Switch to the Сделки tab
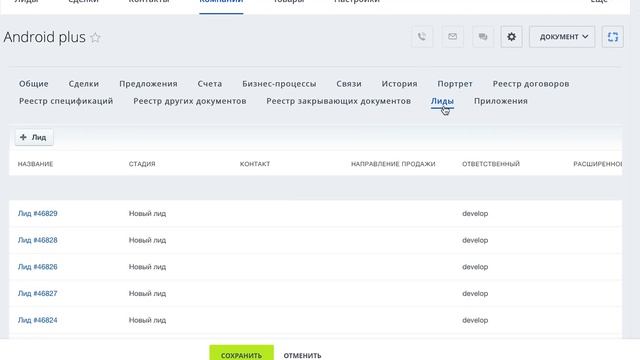This screenshot has height=360, width=640. (x=84, y=84)
